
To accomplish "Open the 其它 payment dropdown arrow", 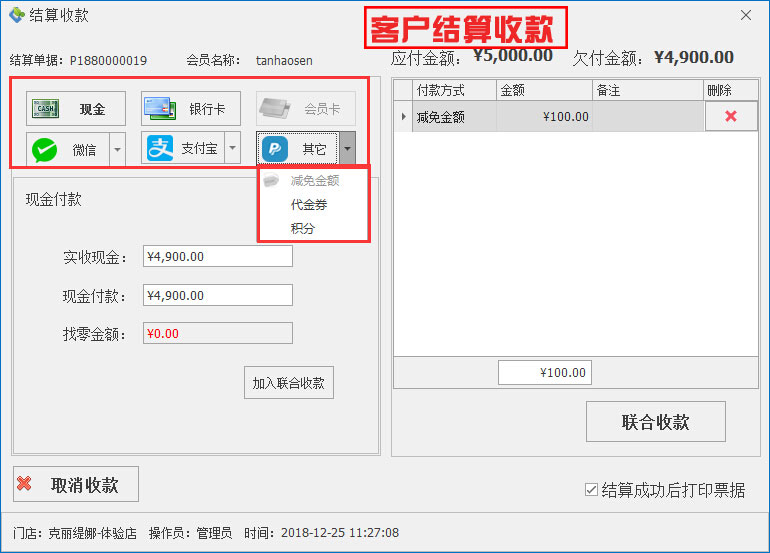I will (347, 149).
